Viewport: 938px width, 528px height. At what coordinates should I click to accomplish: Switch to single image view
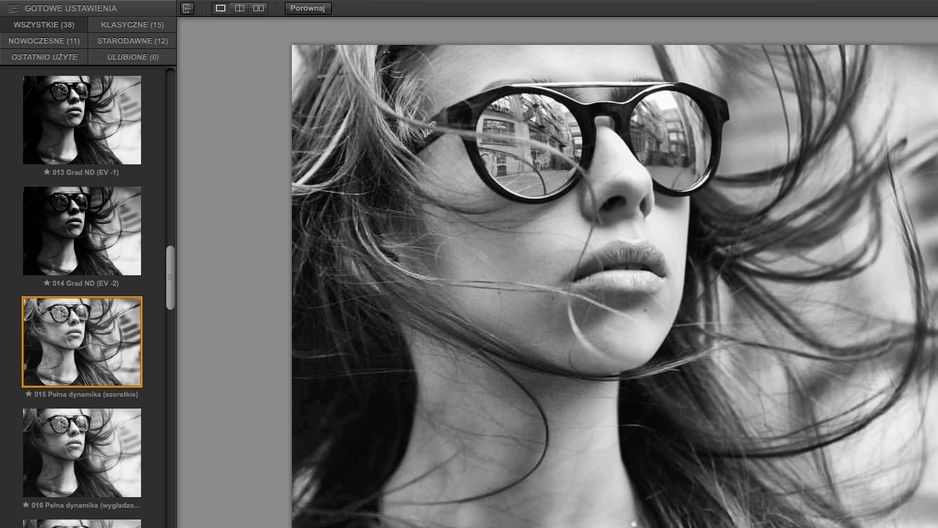click(x=220, y=8)
